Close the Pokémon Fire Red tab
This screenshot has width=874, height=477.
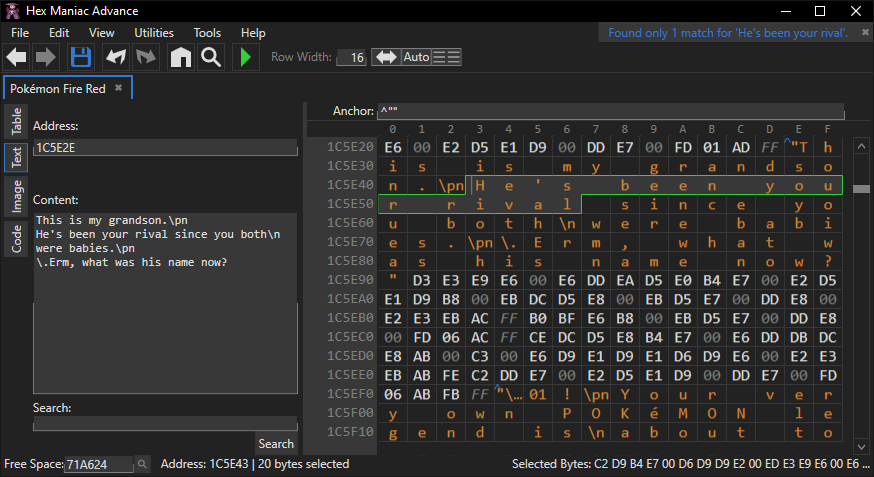(118, 88)
